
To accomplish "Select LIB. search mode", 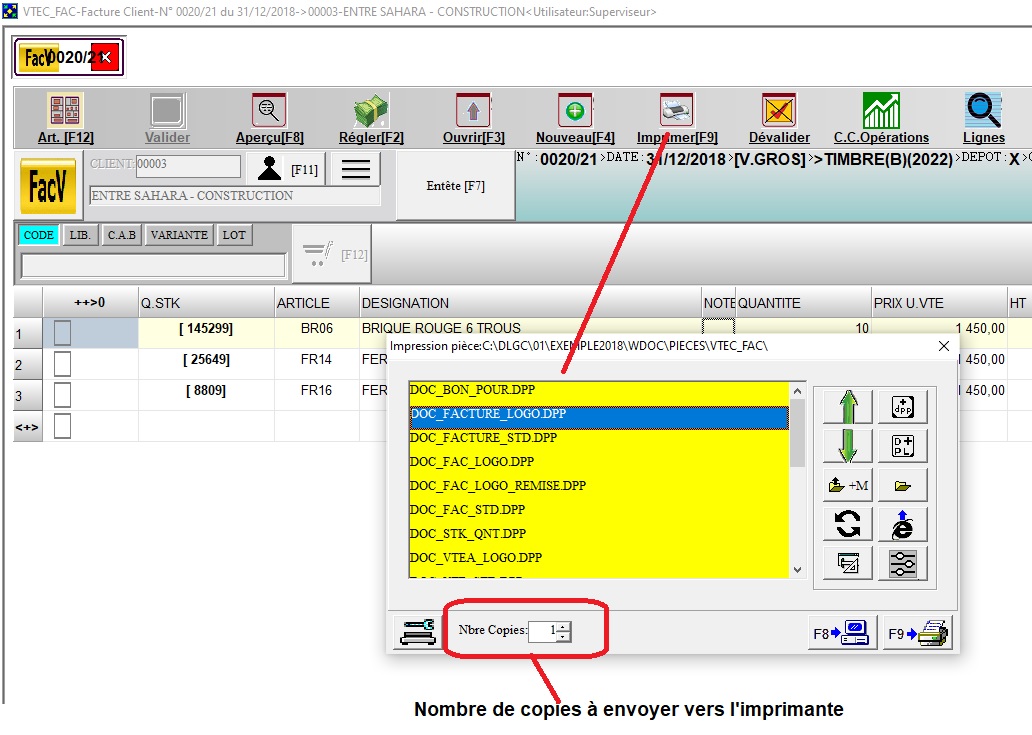I will [80, 235].
